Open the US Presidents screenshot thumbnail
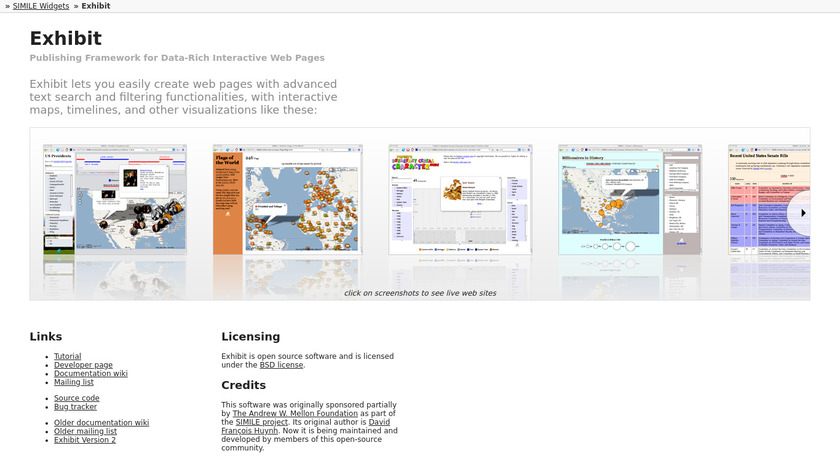This screenshot has width=840, height=472. click(115, 199)
